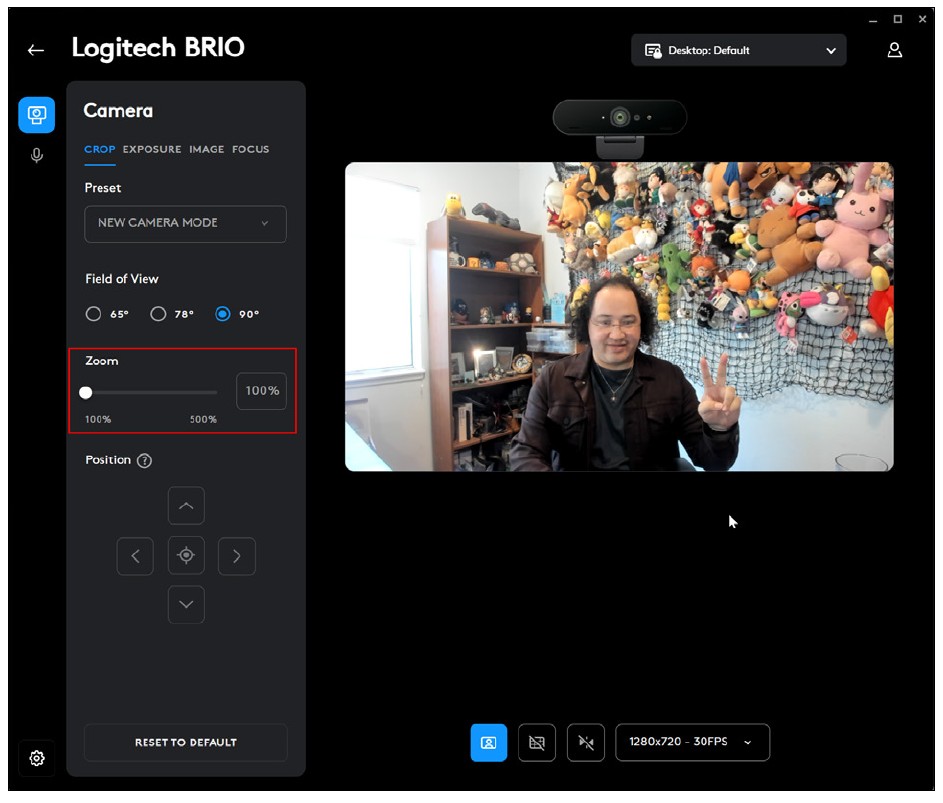Click the RESET TO DEFAULT button

(186, 742)
